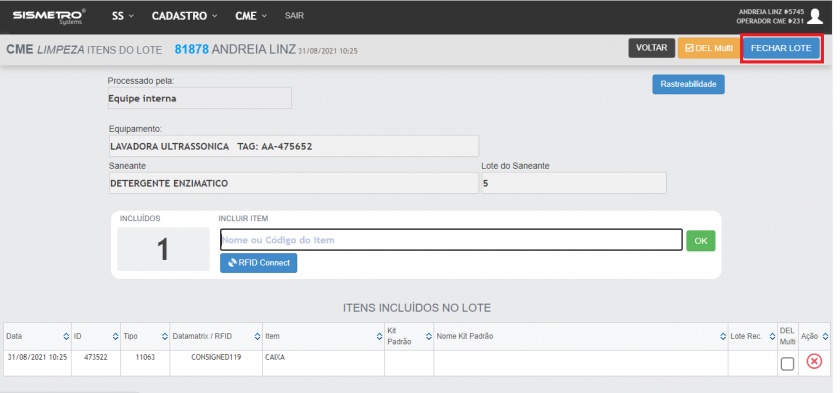Image resolution: width=840 pixels, height=393 pixels.
Task: Click the Processado pela field Equipe interna
Action: tap(200, 99)
